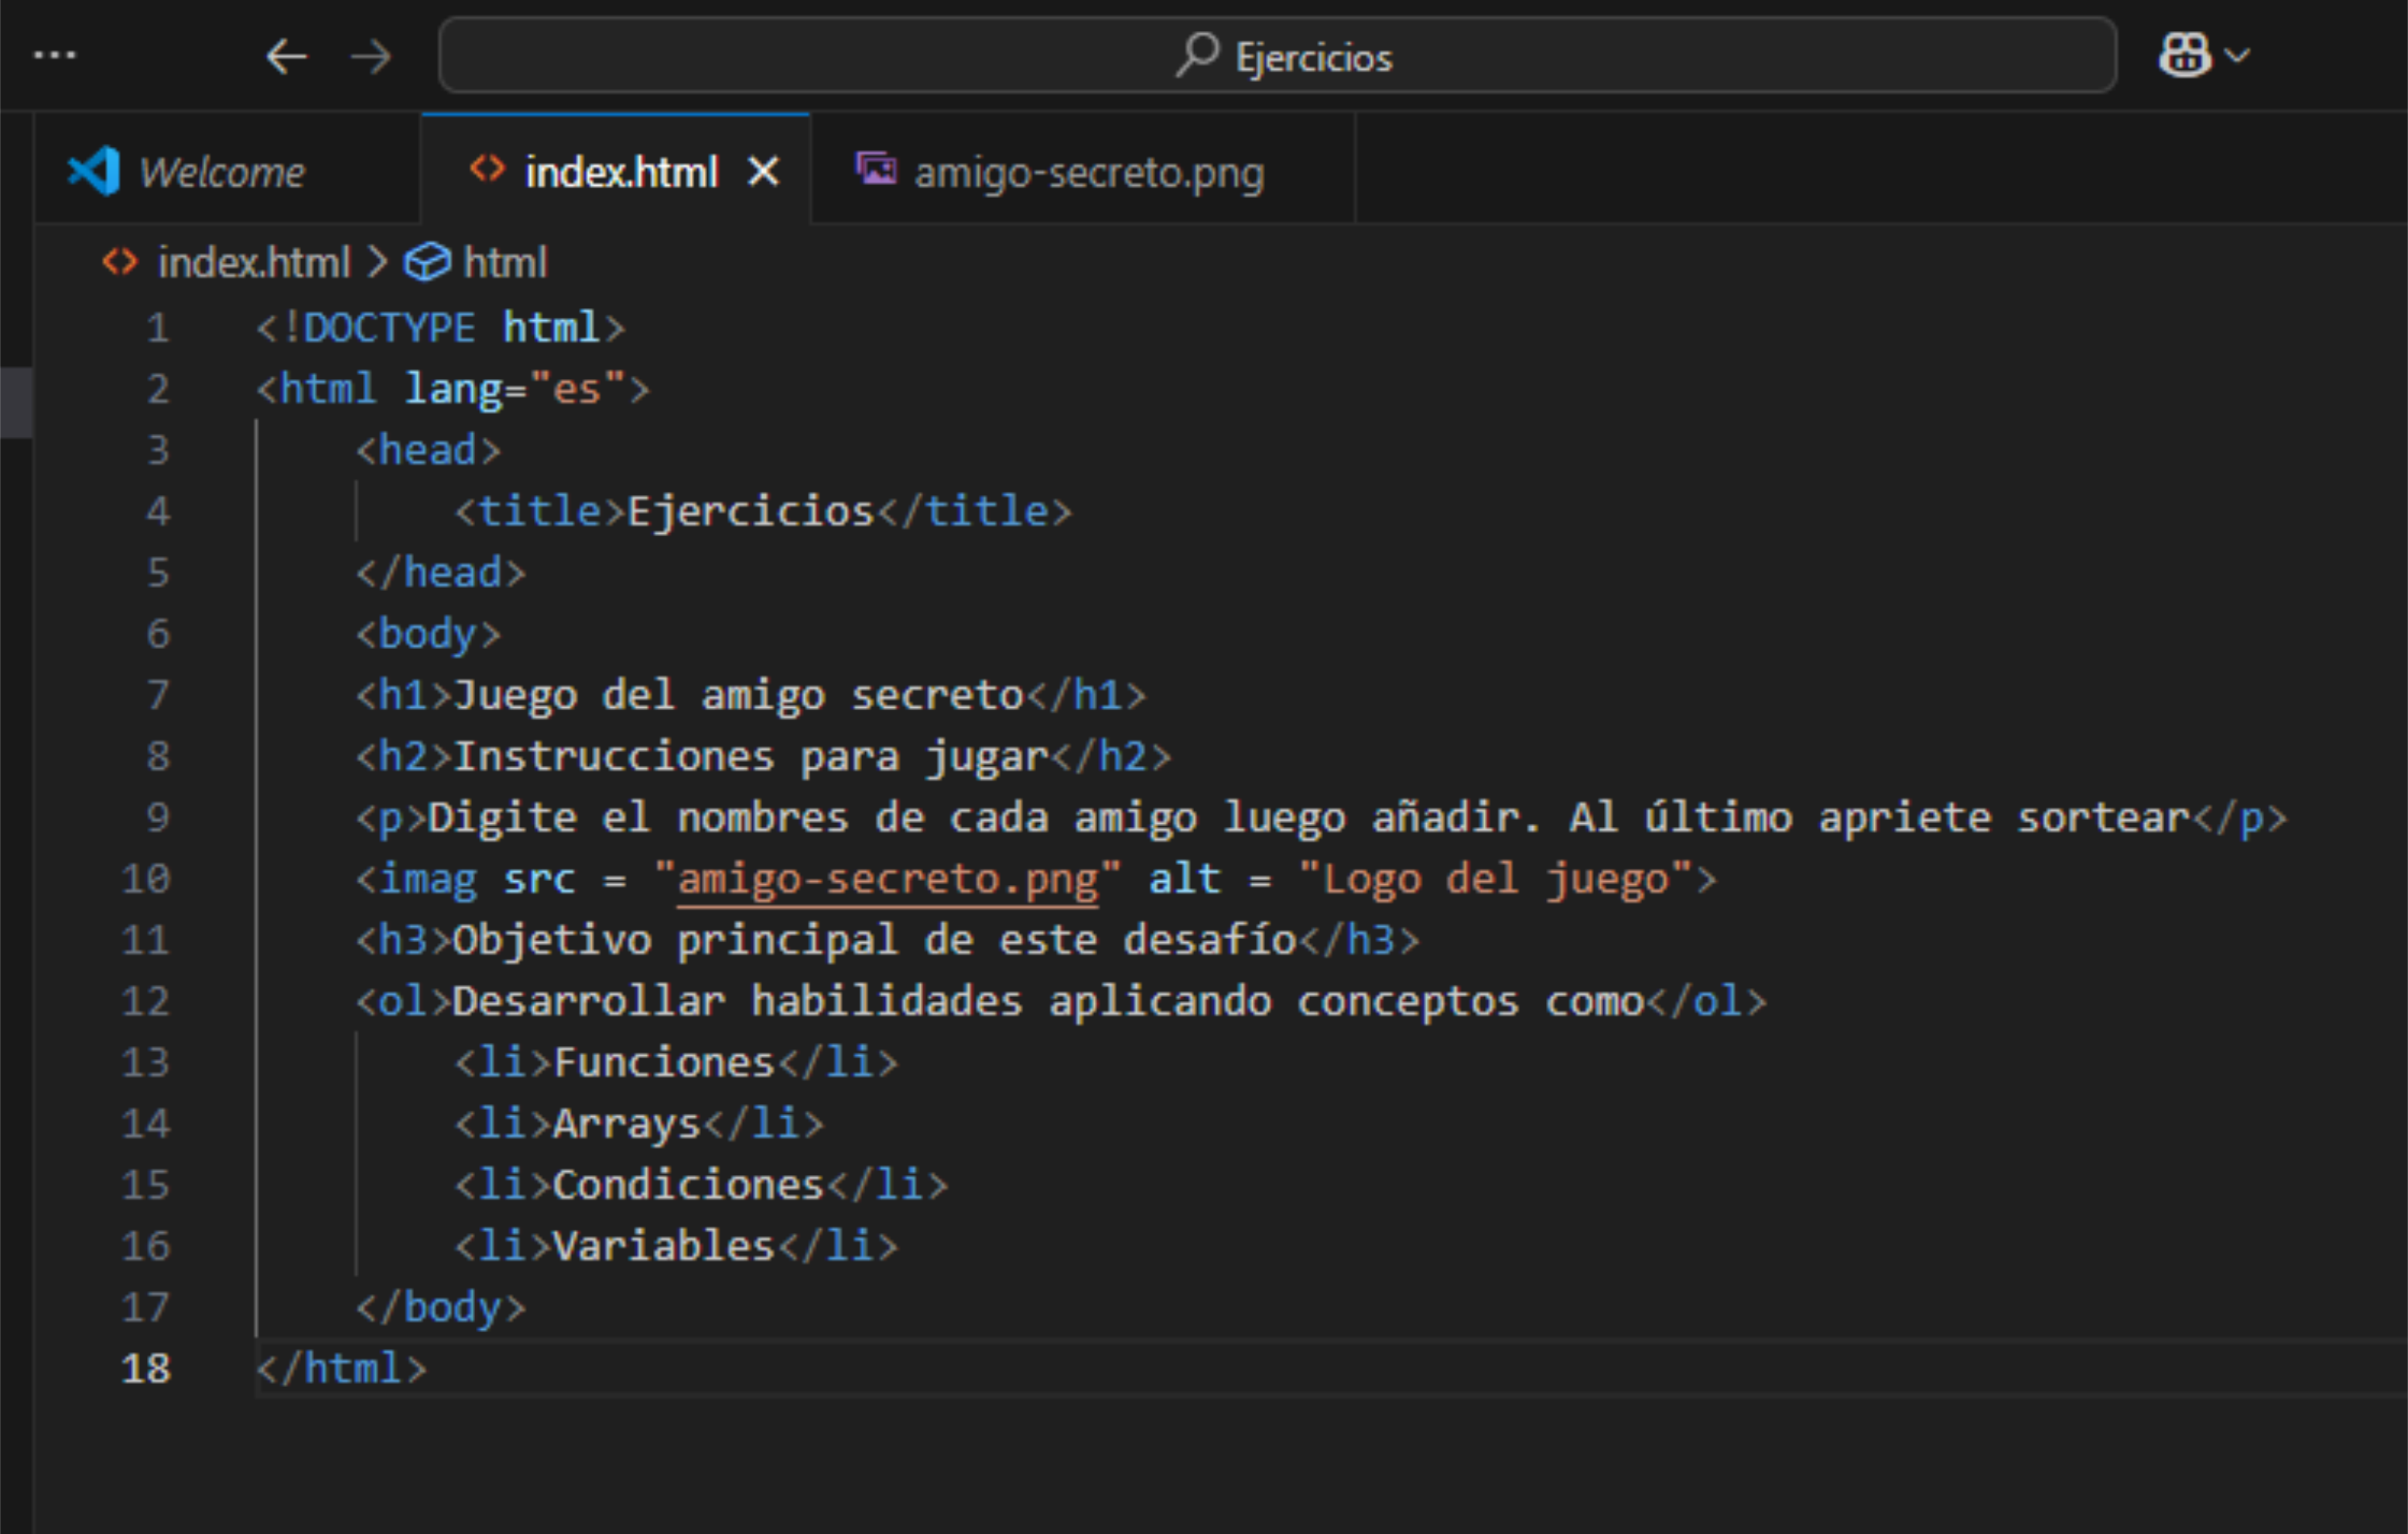Click the lang="es" attribute

tap(515, 389)
